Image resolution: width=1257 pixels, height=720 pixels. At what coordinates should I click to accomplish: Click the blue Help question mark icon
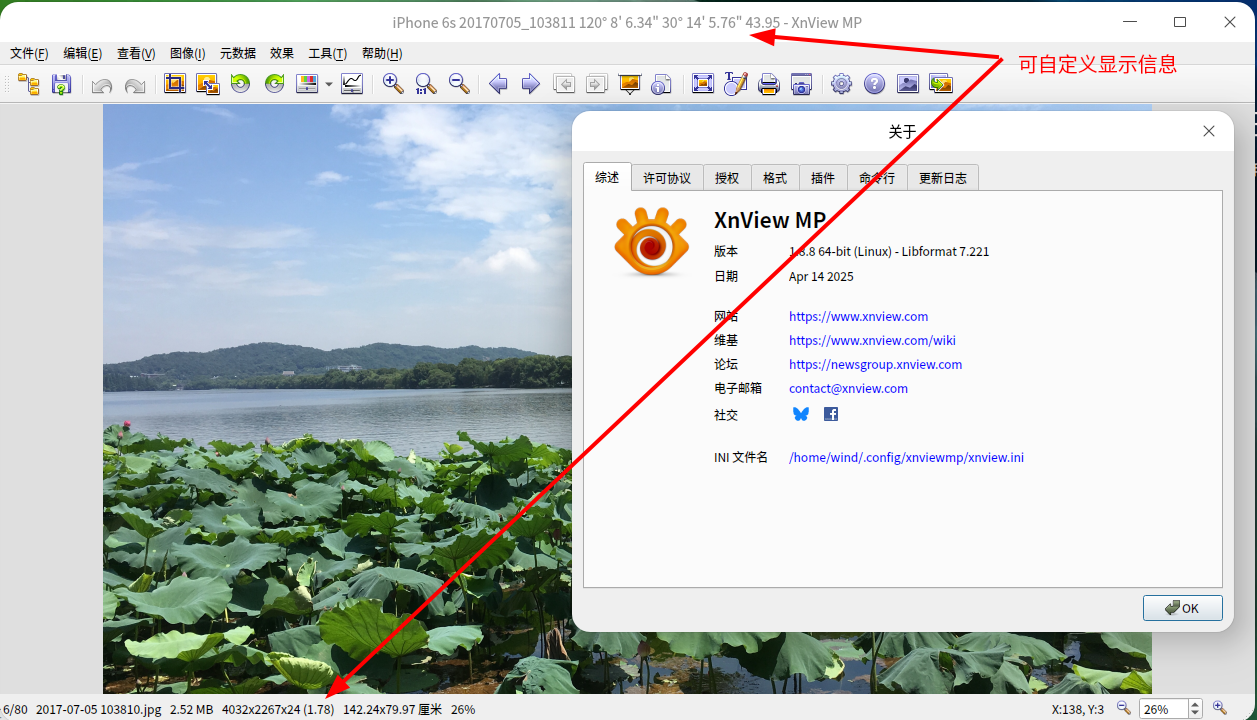[x=875, y=84]
